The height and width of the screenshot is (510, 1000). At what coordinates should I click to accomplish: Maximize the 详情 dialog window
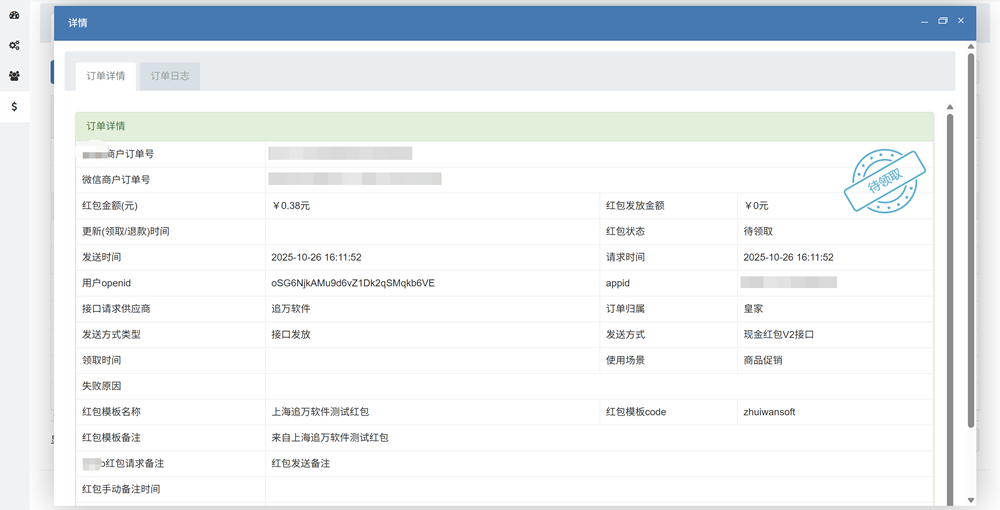[x=943, y=21]
